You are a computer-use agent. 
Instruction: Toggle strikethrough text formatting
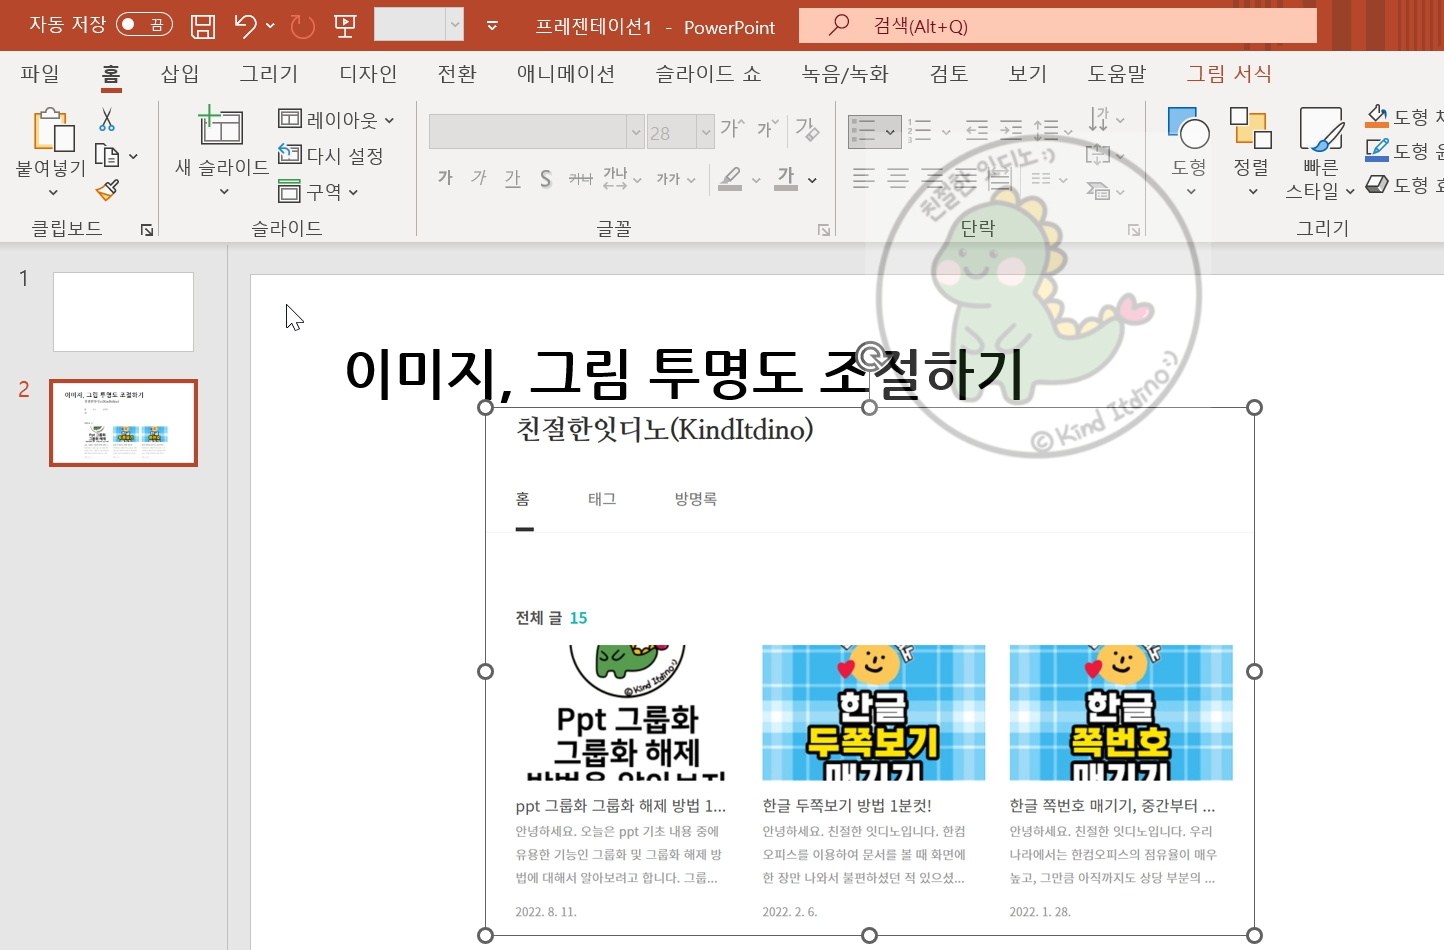click(580, 178)
